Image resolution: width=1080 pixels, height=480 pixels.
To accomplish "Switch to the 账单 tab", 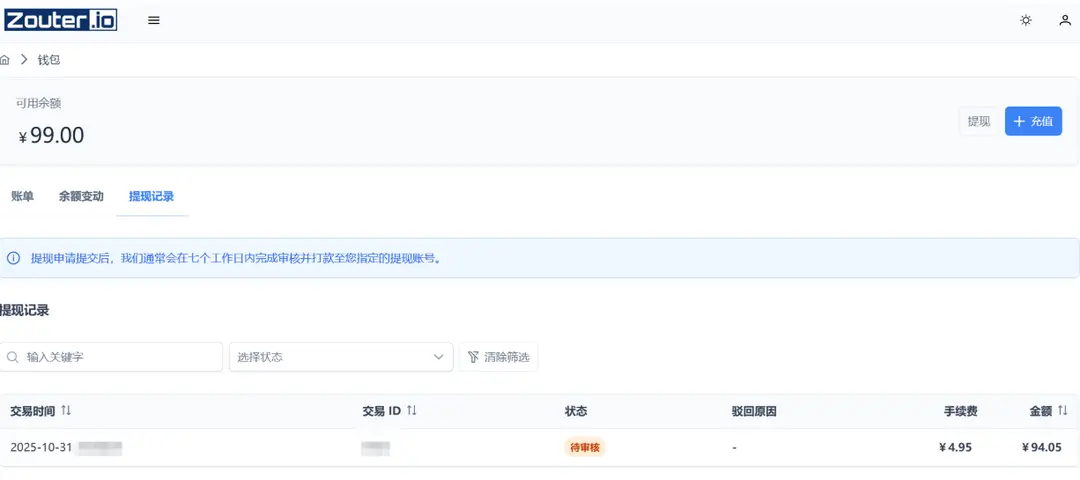I will (x=22, y=196).
